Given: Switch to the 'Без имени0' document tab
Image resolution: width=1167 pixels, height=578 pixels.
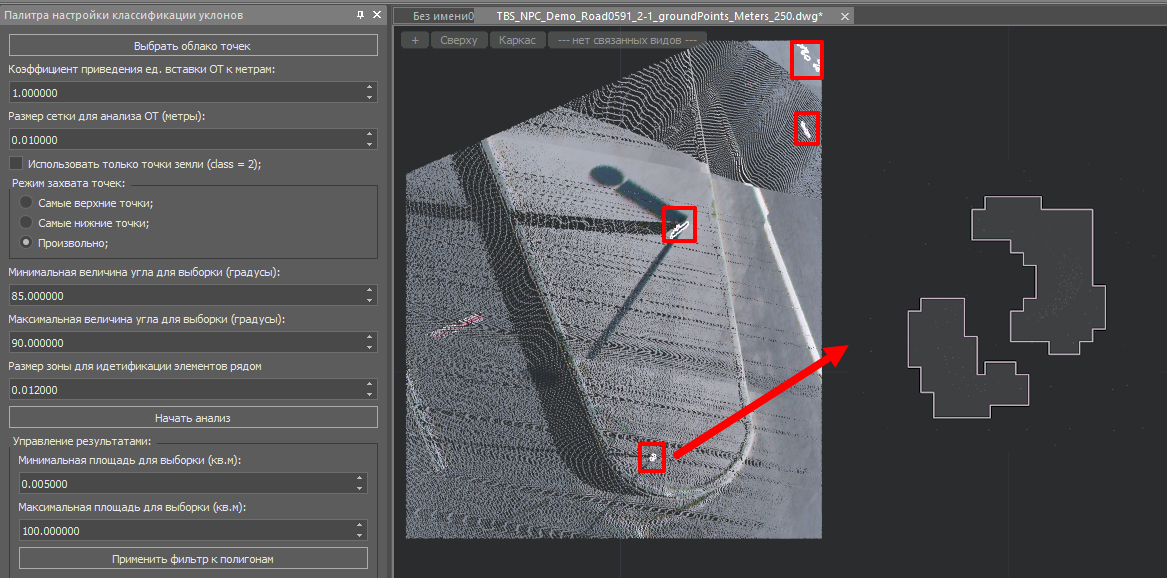Looking at the screenshot, I should pos(444,16).
